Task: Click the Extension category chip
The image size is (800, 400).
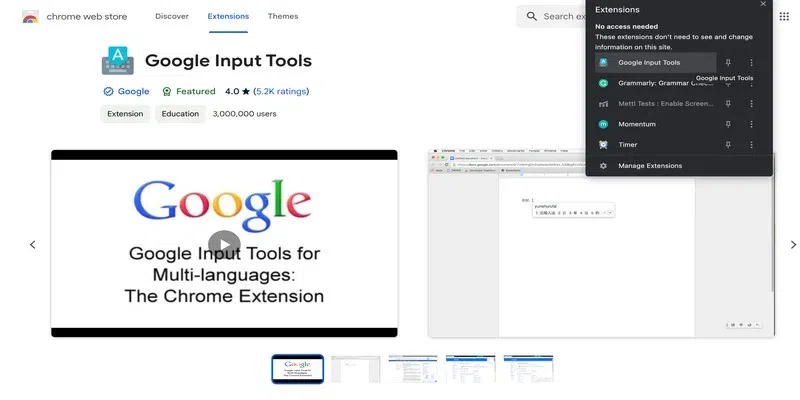Action: [x=125, y=114]
